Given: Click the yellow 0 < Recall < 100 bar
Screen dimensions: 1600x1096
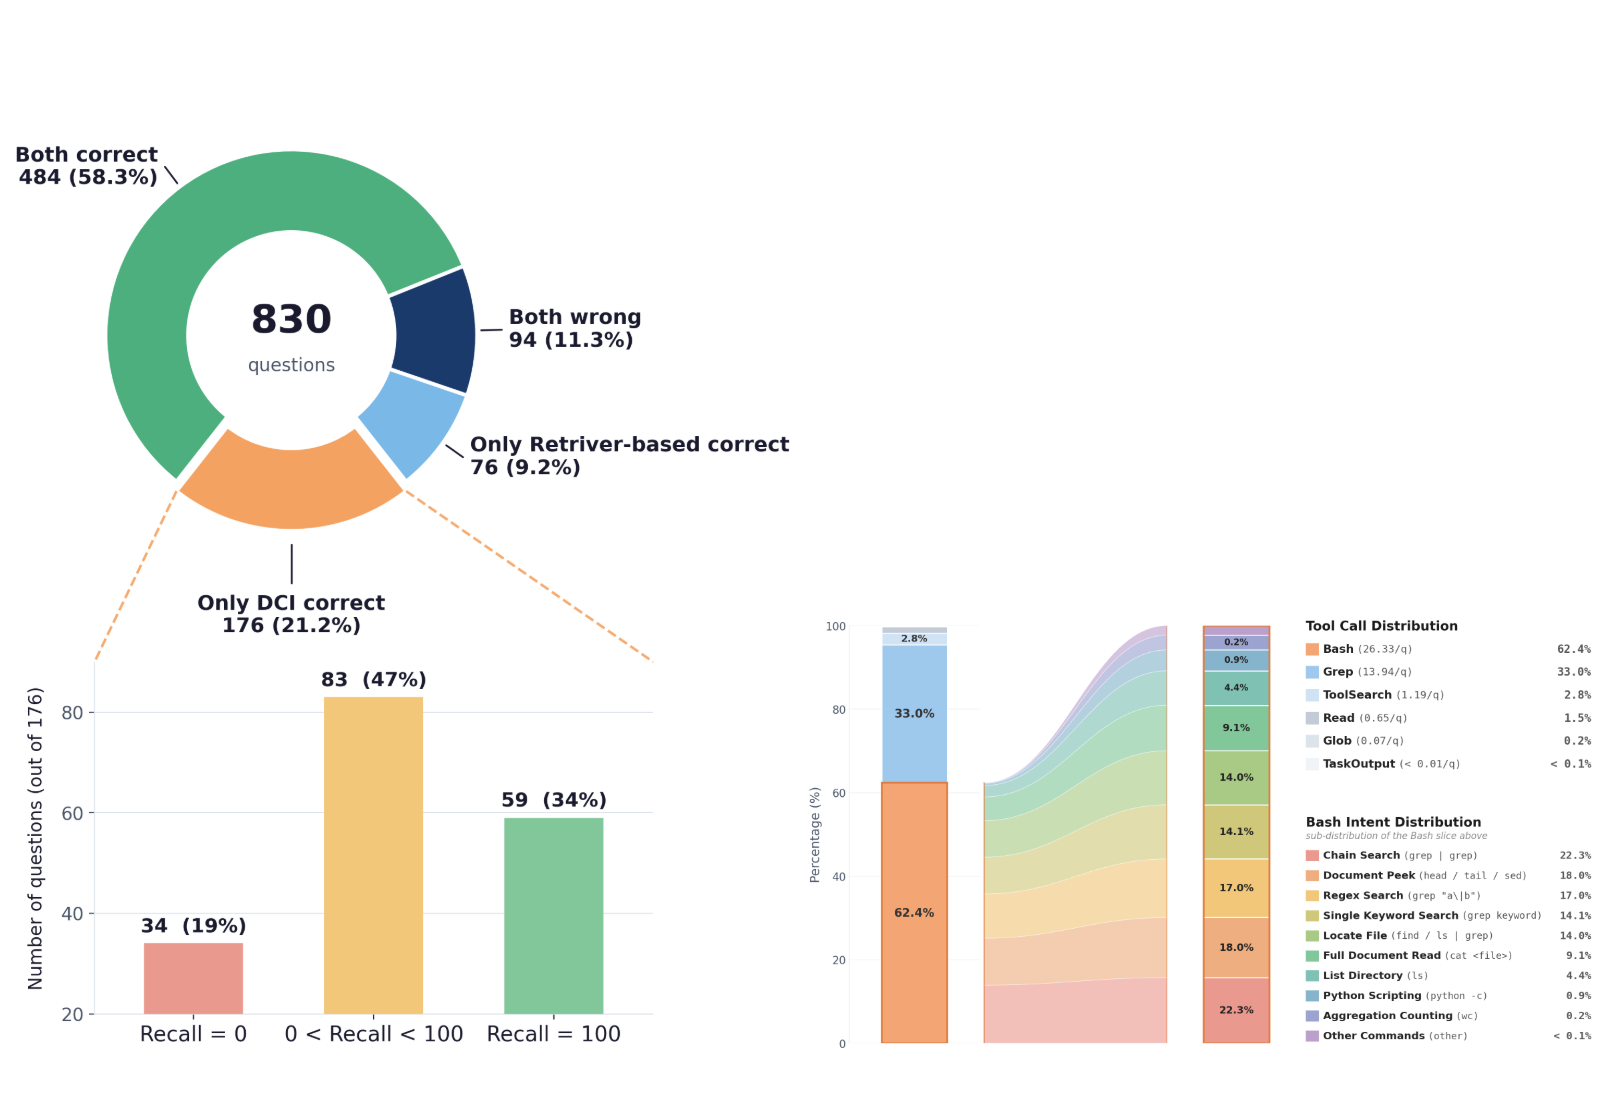Looking at the screenshot, I should pyautogui.click(x=373, y=855).
